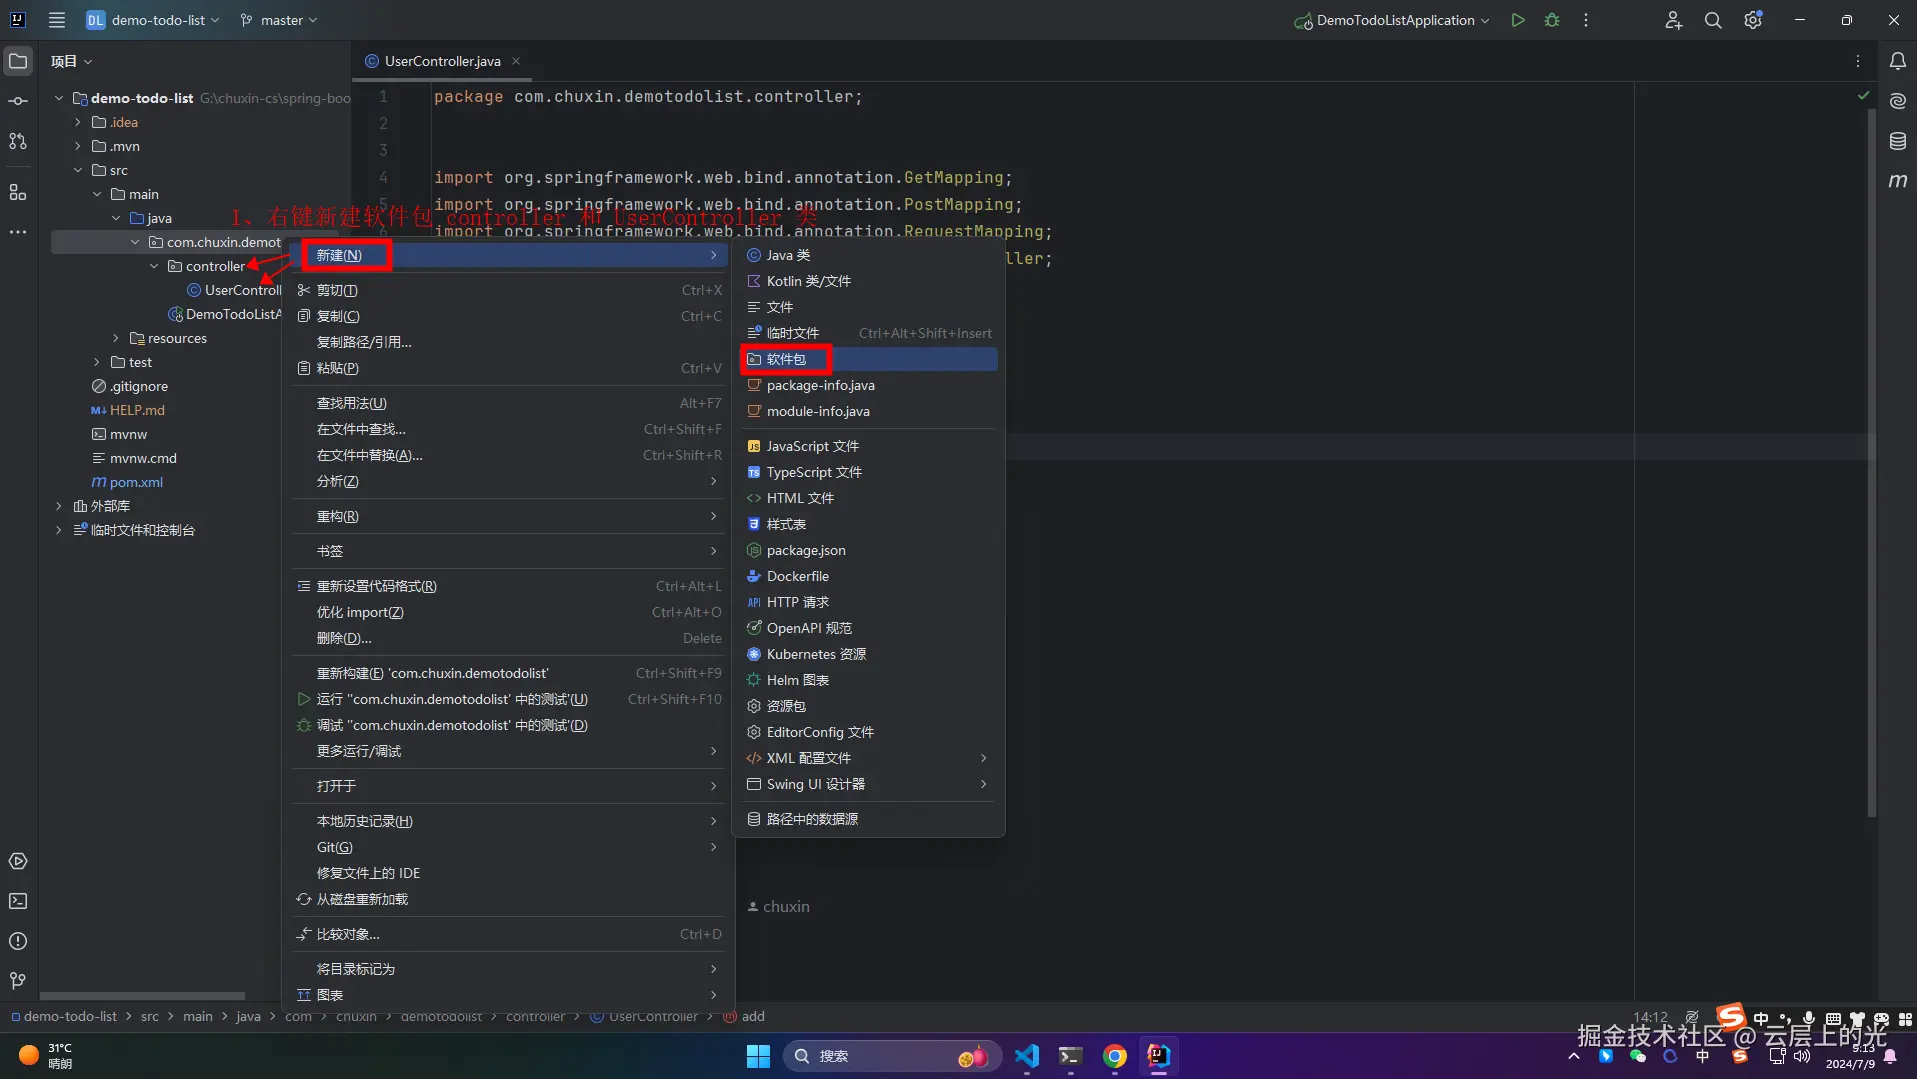Screen dimensions: 1917x1079
Task: Click src in the breadcrumb bar
Action: click(x=150, y=1016)
